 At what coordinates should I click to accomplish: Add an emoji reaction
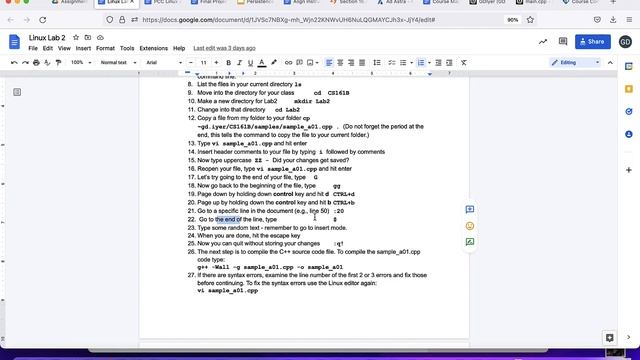[470, 226]
